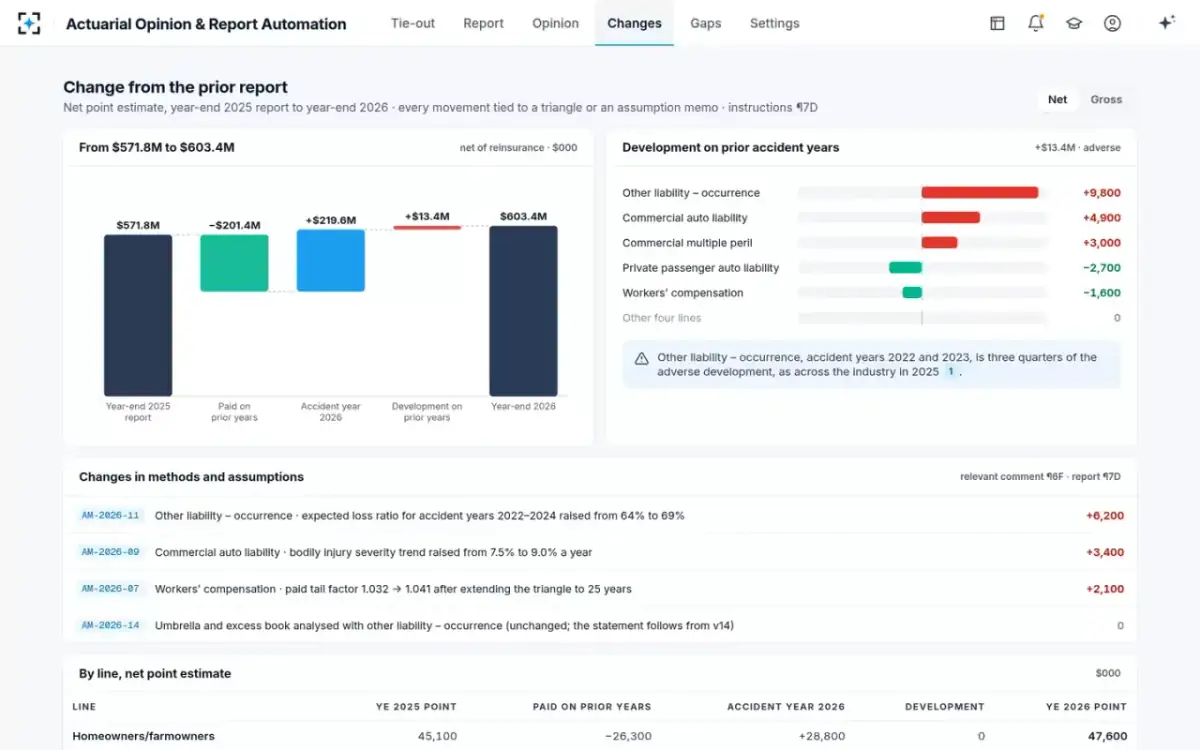
Task: Click 'relevant comment ¶6F · report ¶7D' text
Action: tap(1040, 477)
